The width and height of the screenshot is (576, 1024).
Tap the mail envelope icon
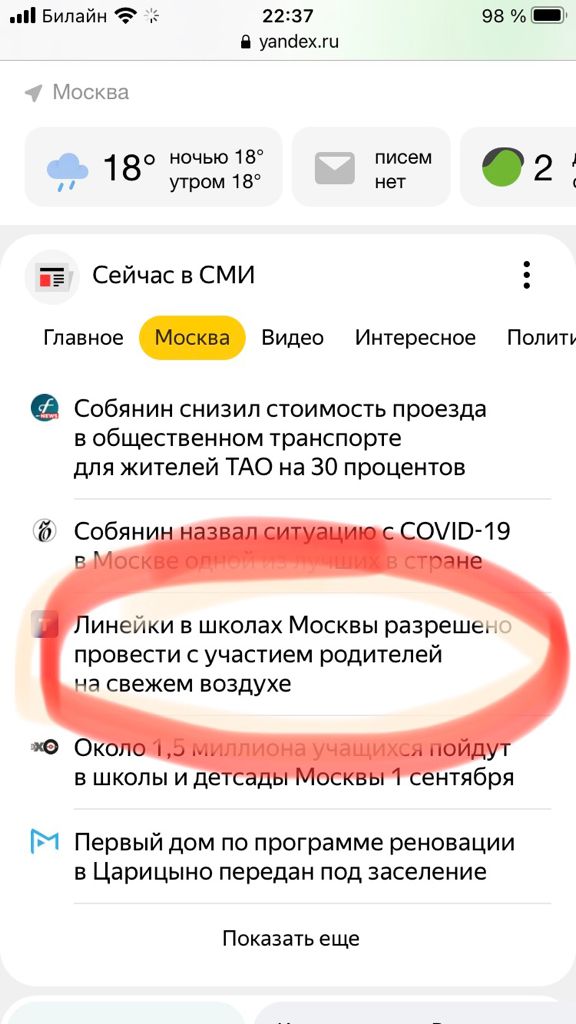(334, 168)
